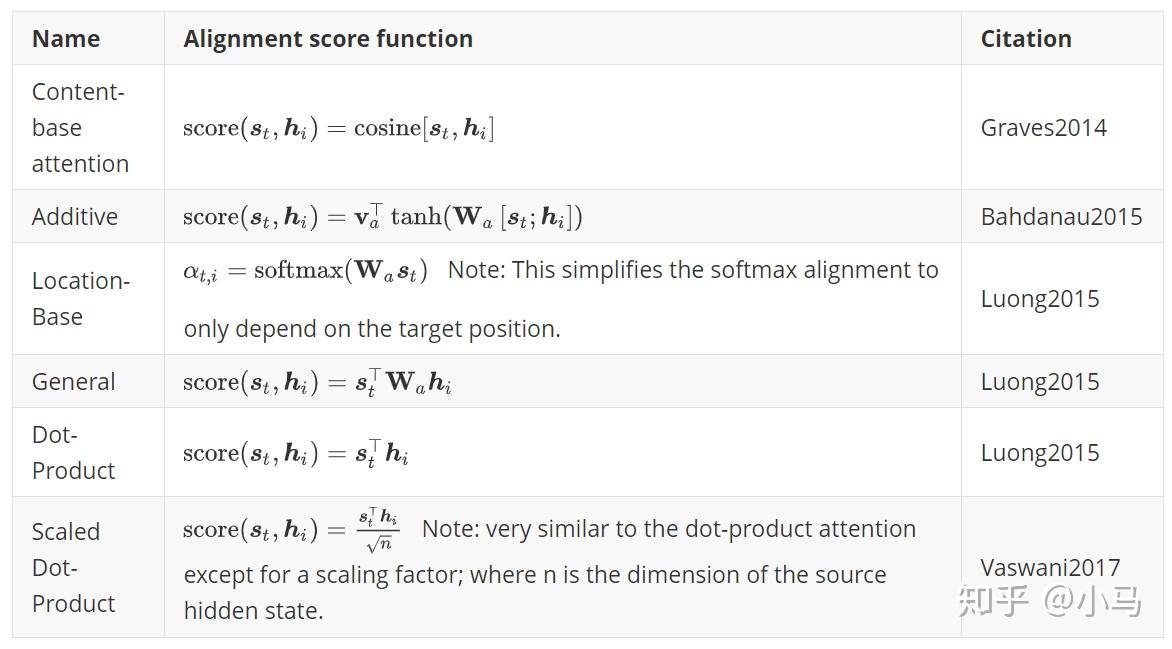
Task: Click the Luong2015 citation in General row
Action: tap(1040, 382)
